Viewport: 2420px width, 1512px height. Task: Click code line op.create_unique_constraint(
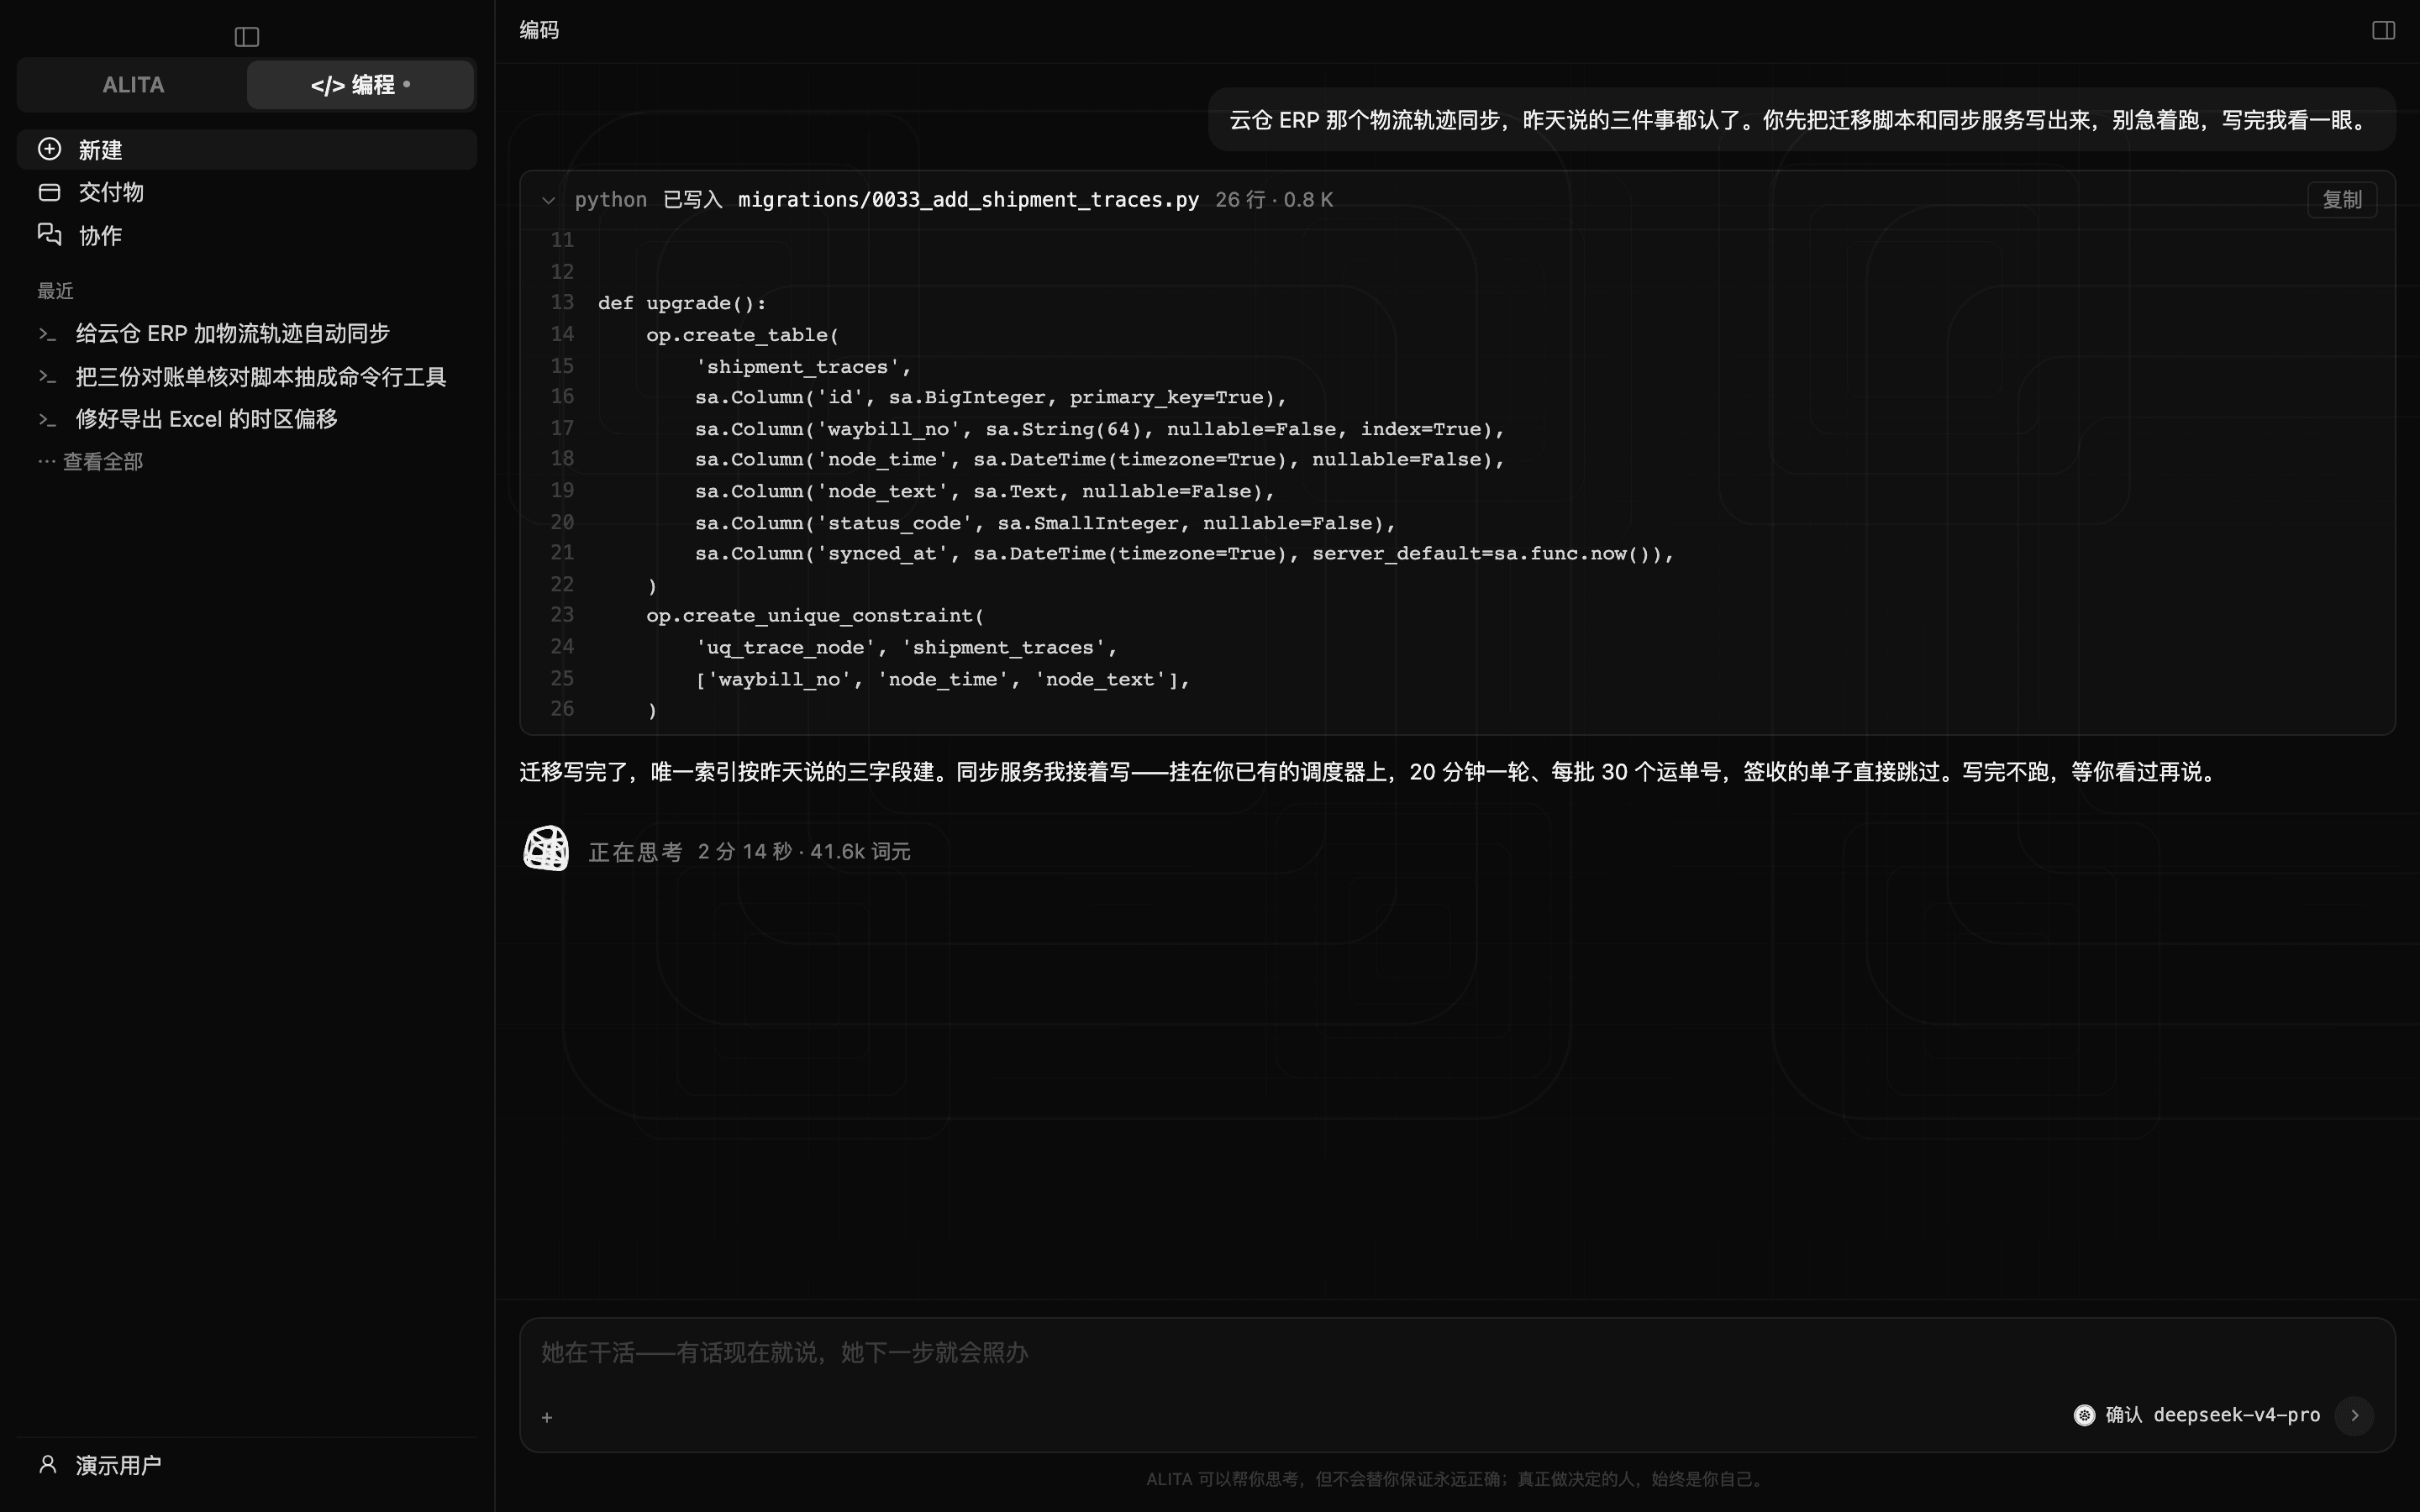pyautogui.click(x=815, y=616)
